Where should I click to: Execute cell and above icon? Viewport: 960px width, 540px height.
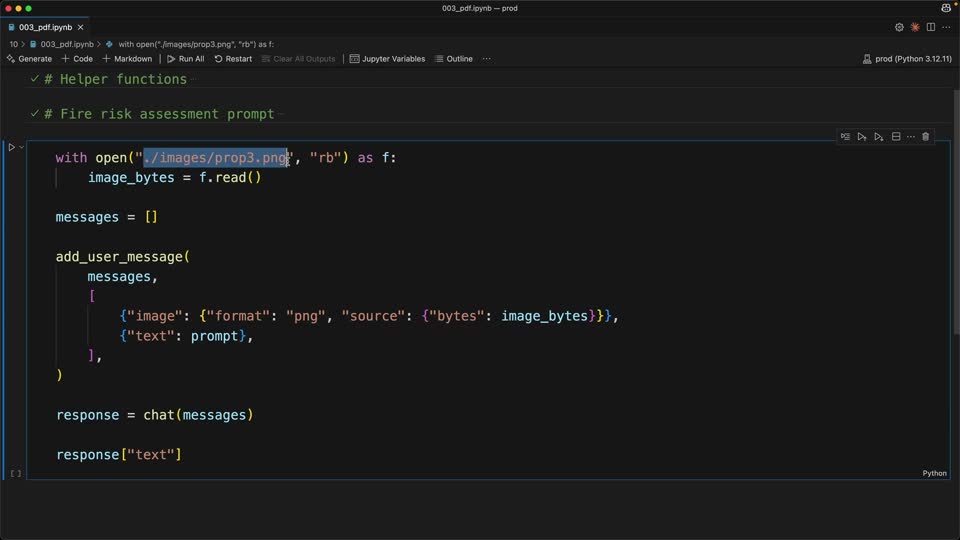pos(861,137)
